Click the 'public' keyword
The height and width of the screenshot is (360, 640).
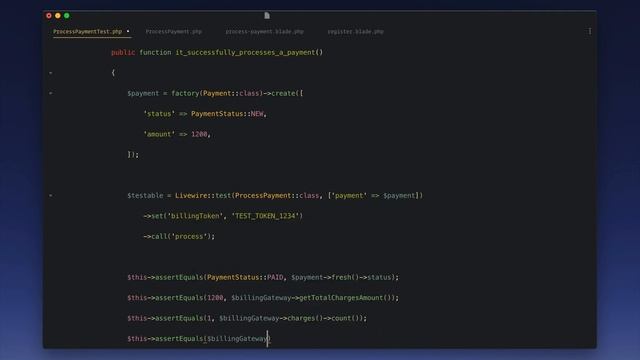[x=123, y=52]
